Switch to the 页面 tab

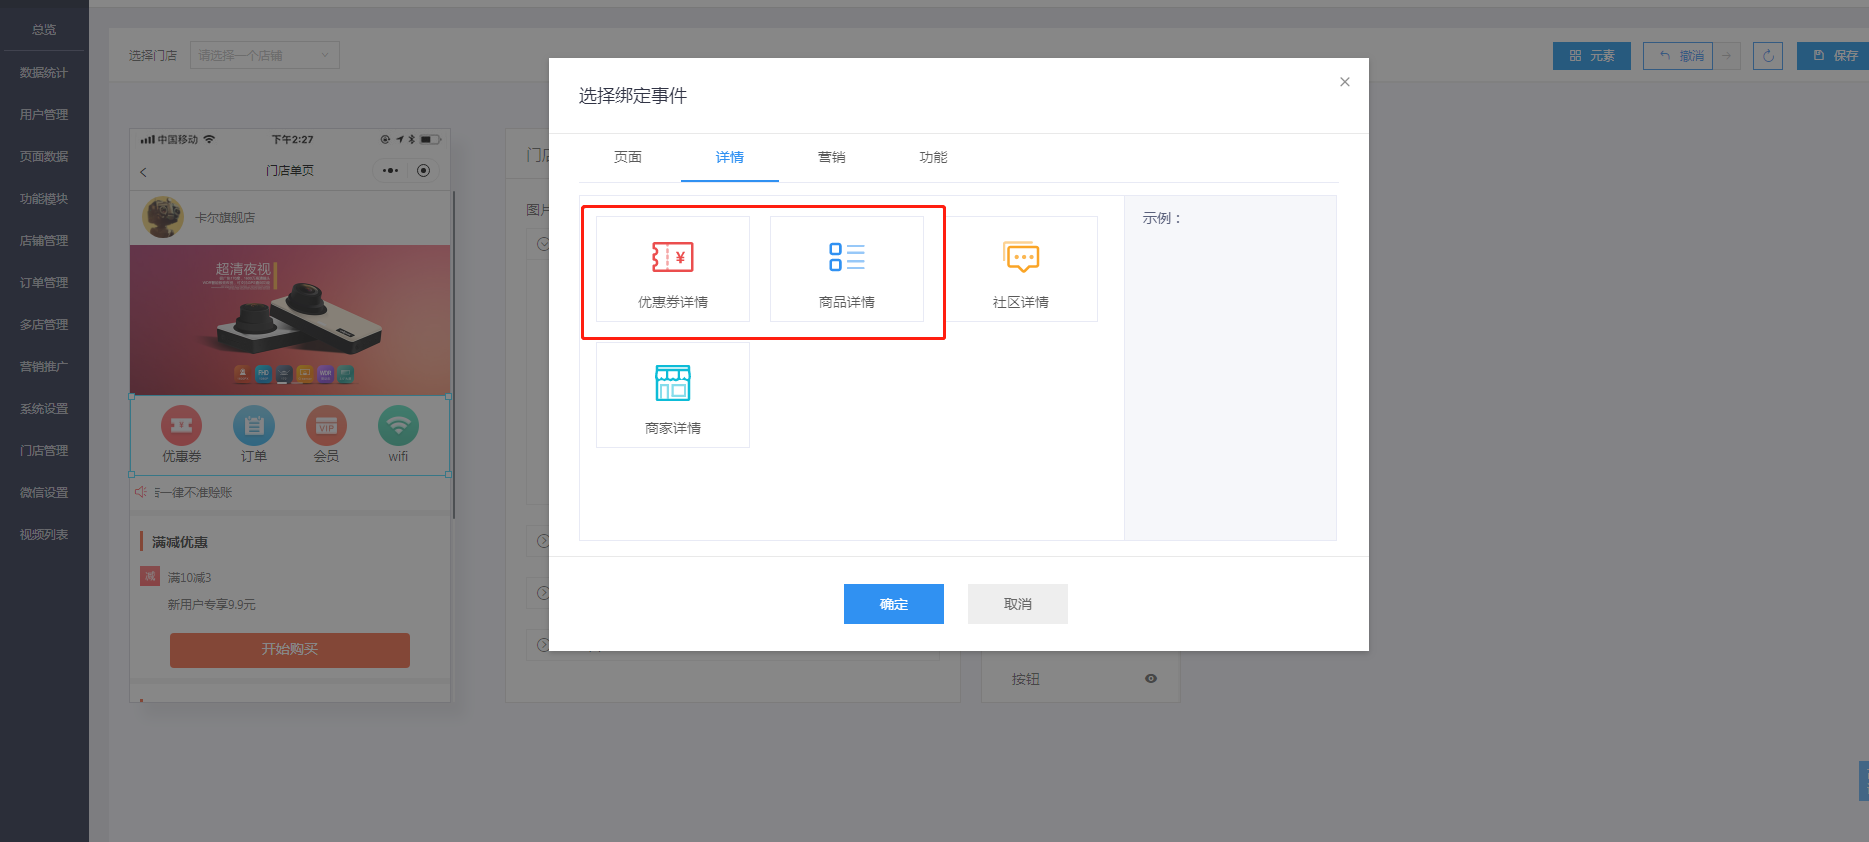click(x=628, y=158)
